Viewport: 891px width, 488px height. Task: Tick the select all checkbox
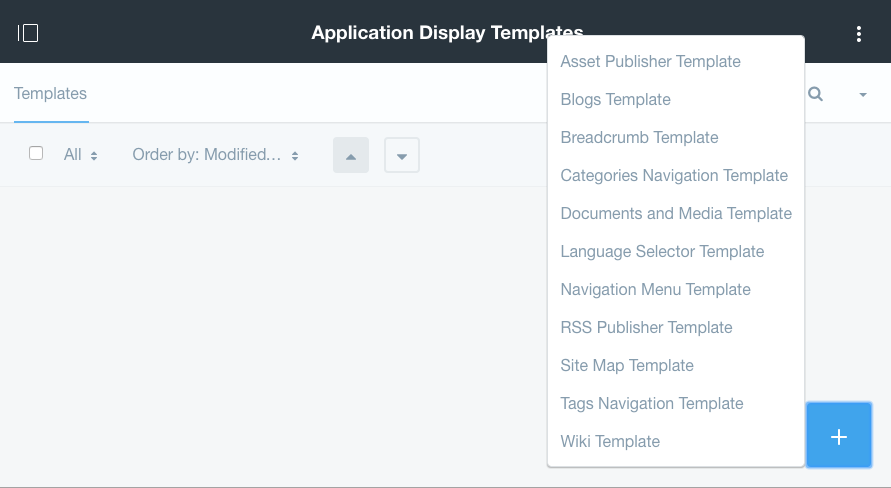pos(36,153)
